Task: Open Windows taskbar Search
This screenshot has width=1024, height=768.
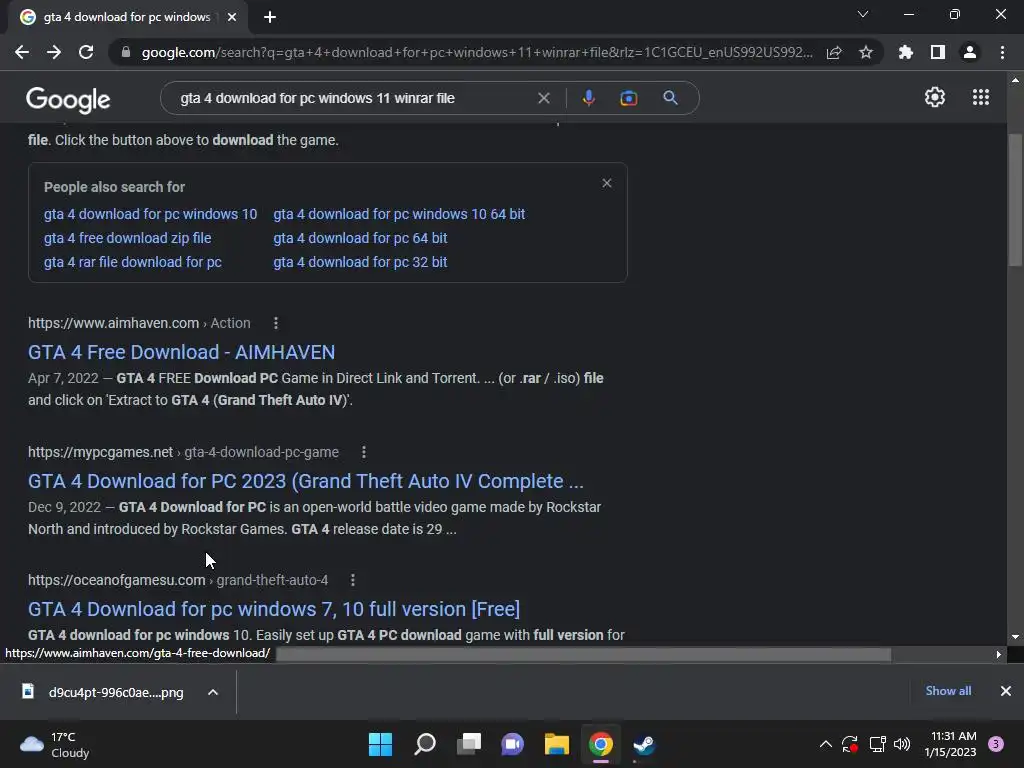Action: click(424, 744)
